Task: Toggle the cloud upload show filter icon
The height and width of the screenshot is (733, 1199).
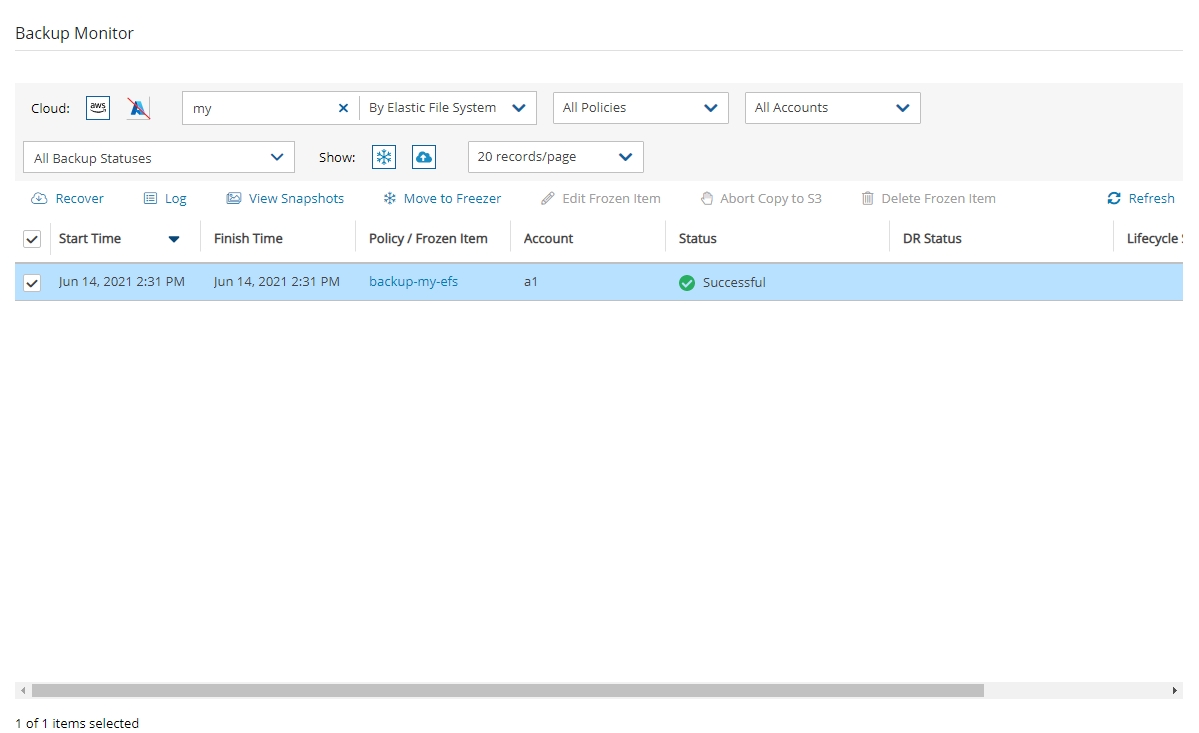Action: click(x=424, y=157)
